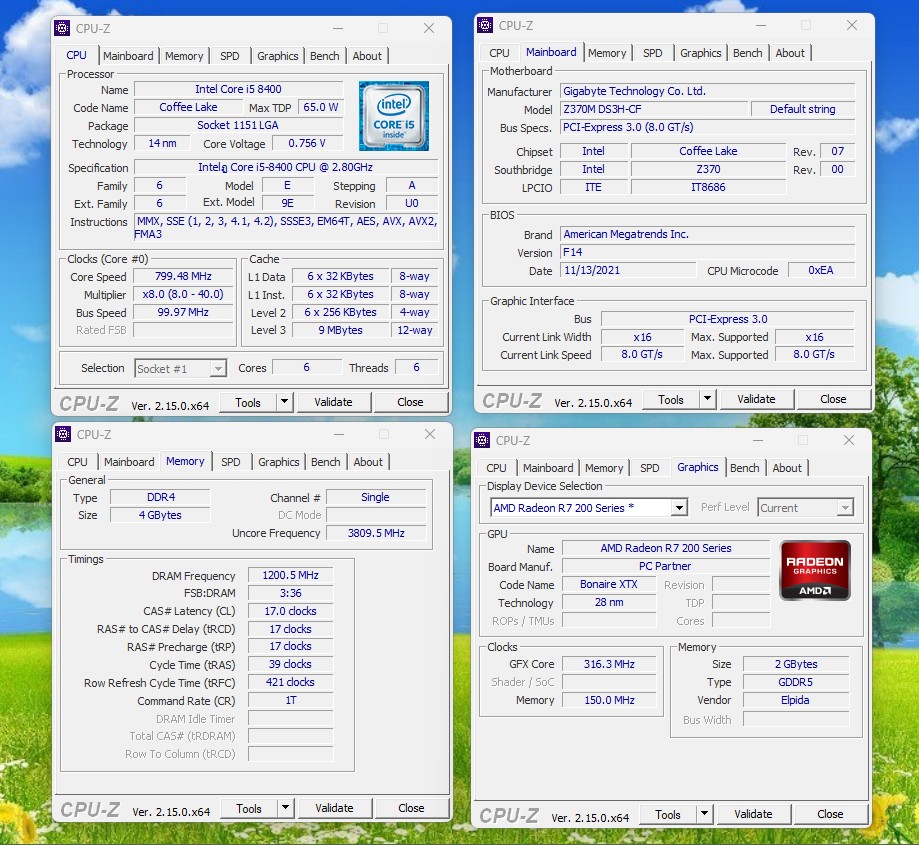Minimize the window showing the Mainboard tab

point(759,26)
